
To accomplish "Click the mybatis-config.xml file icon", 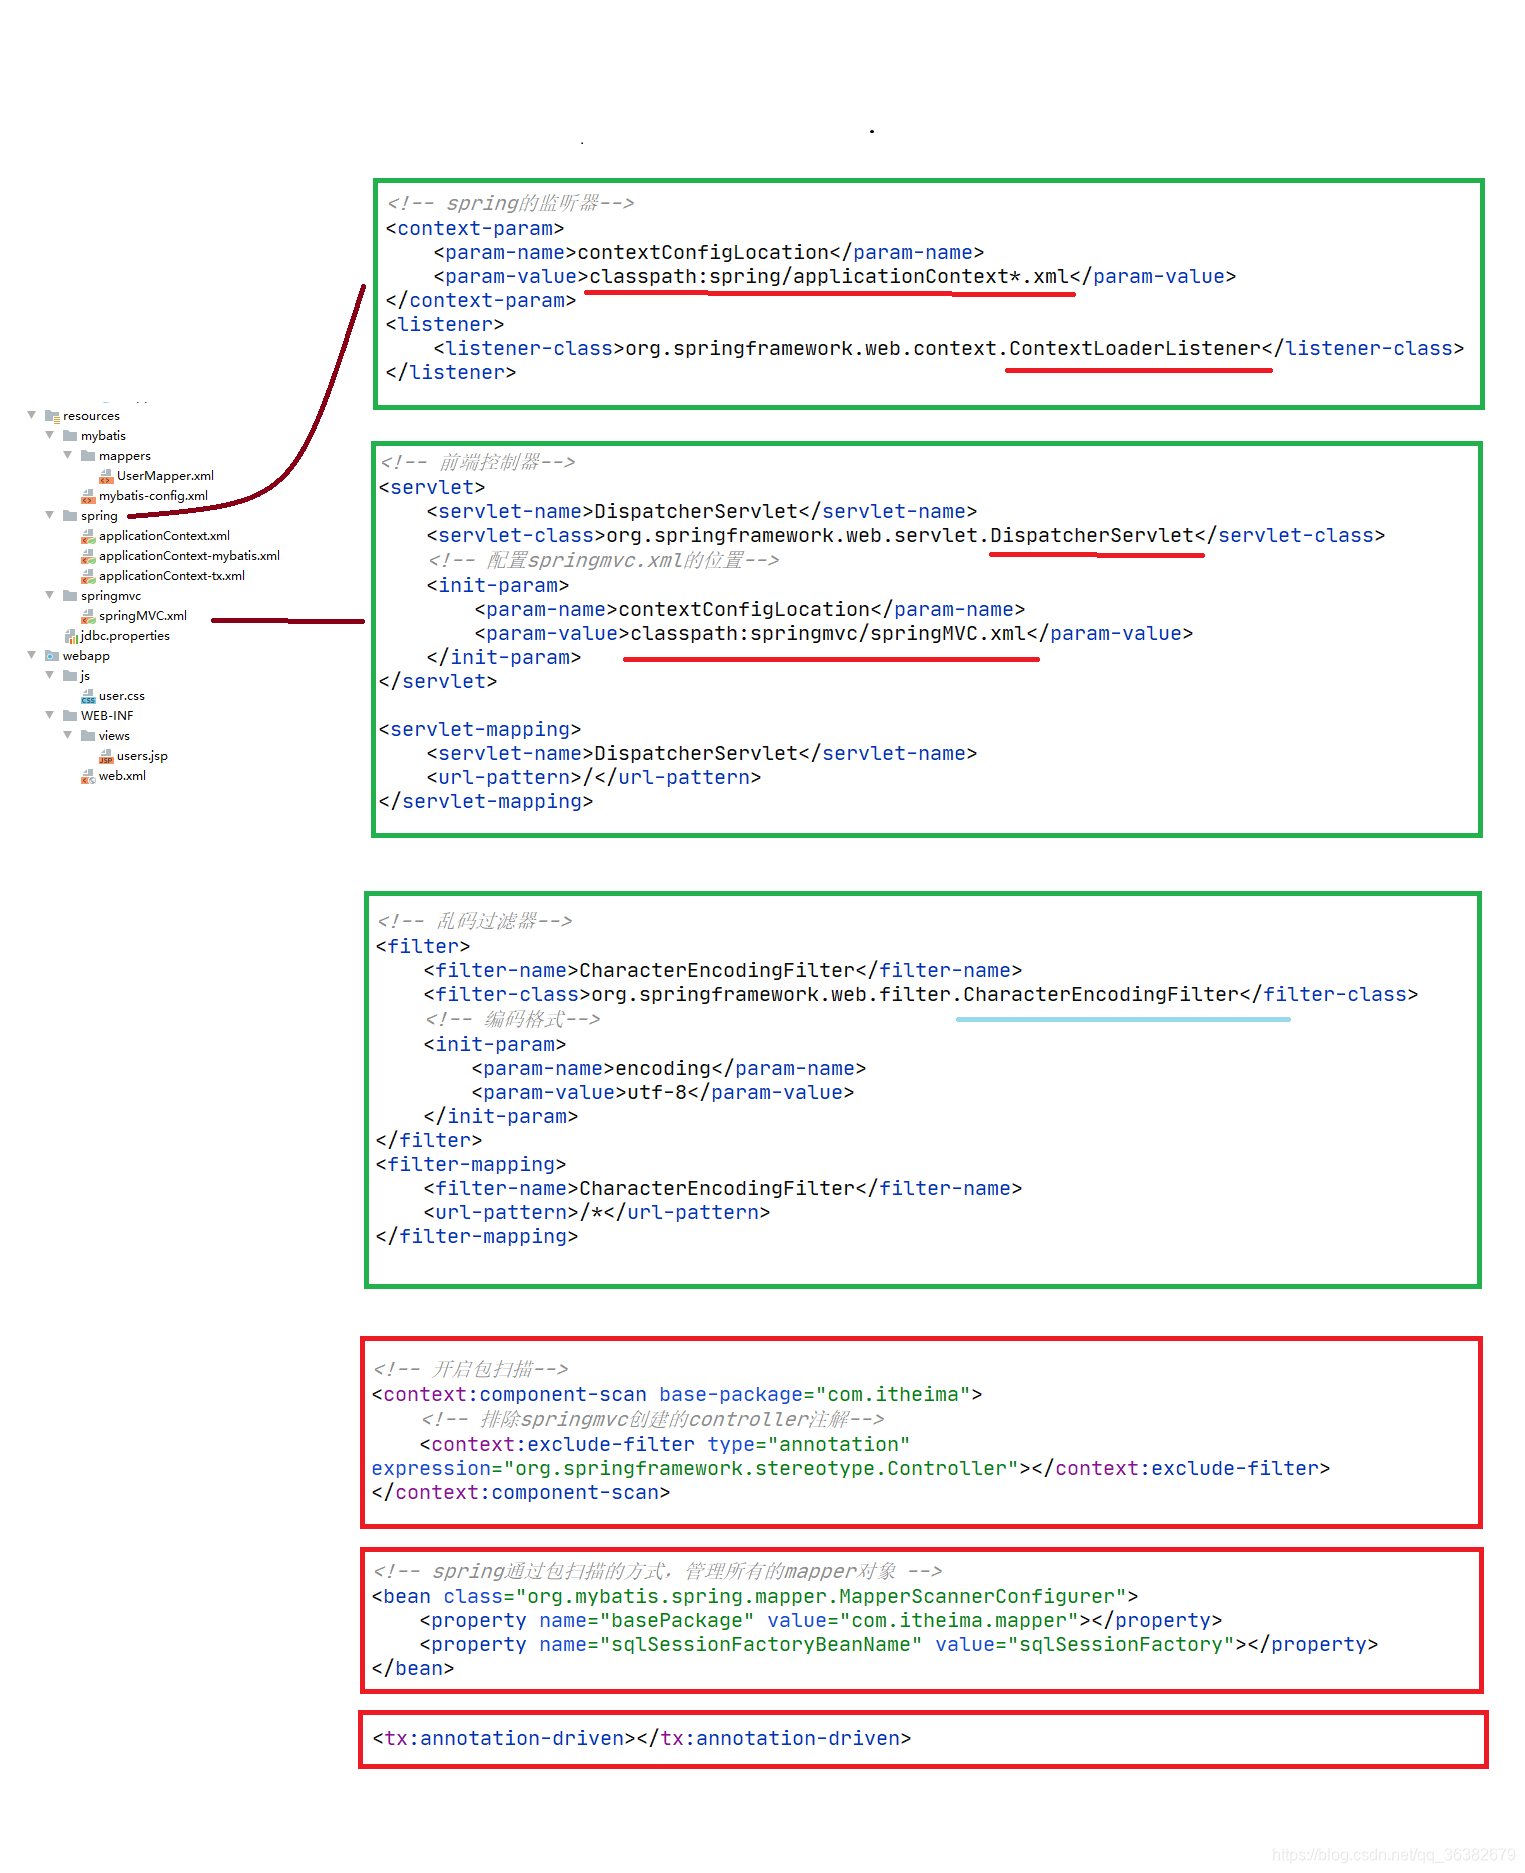I will click(88, 496).
